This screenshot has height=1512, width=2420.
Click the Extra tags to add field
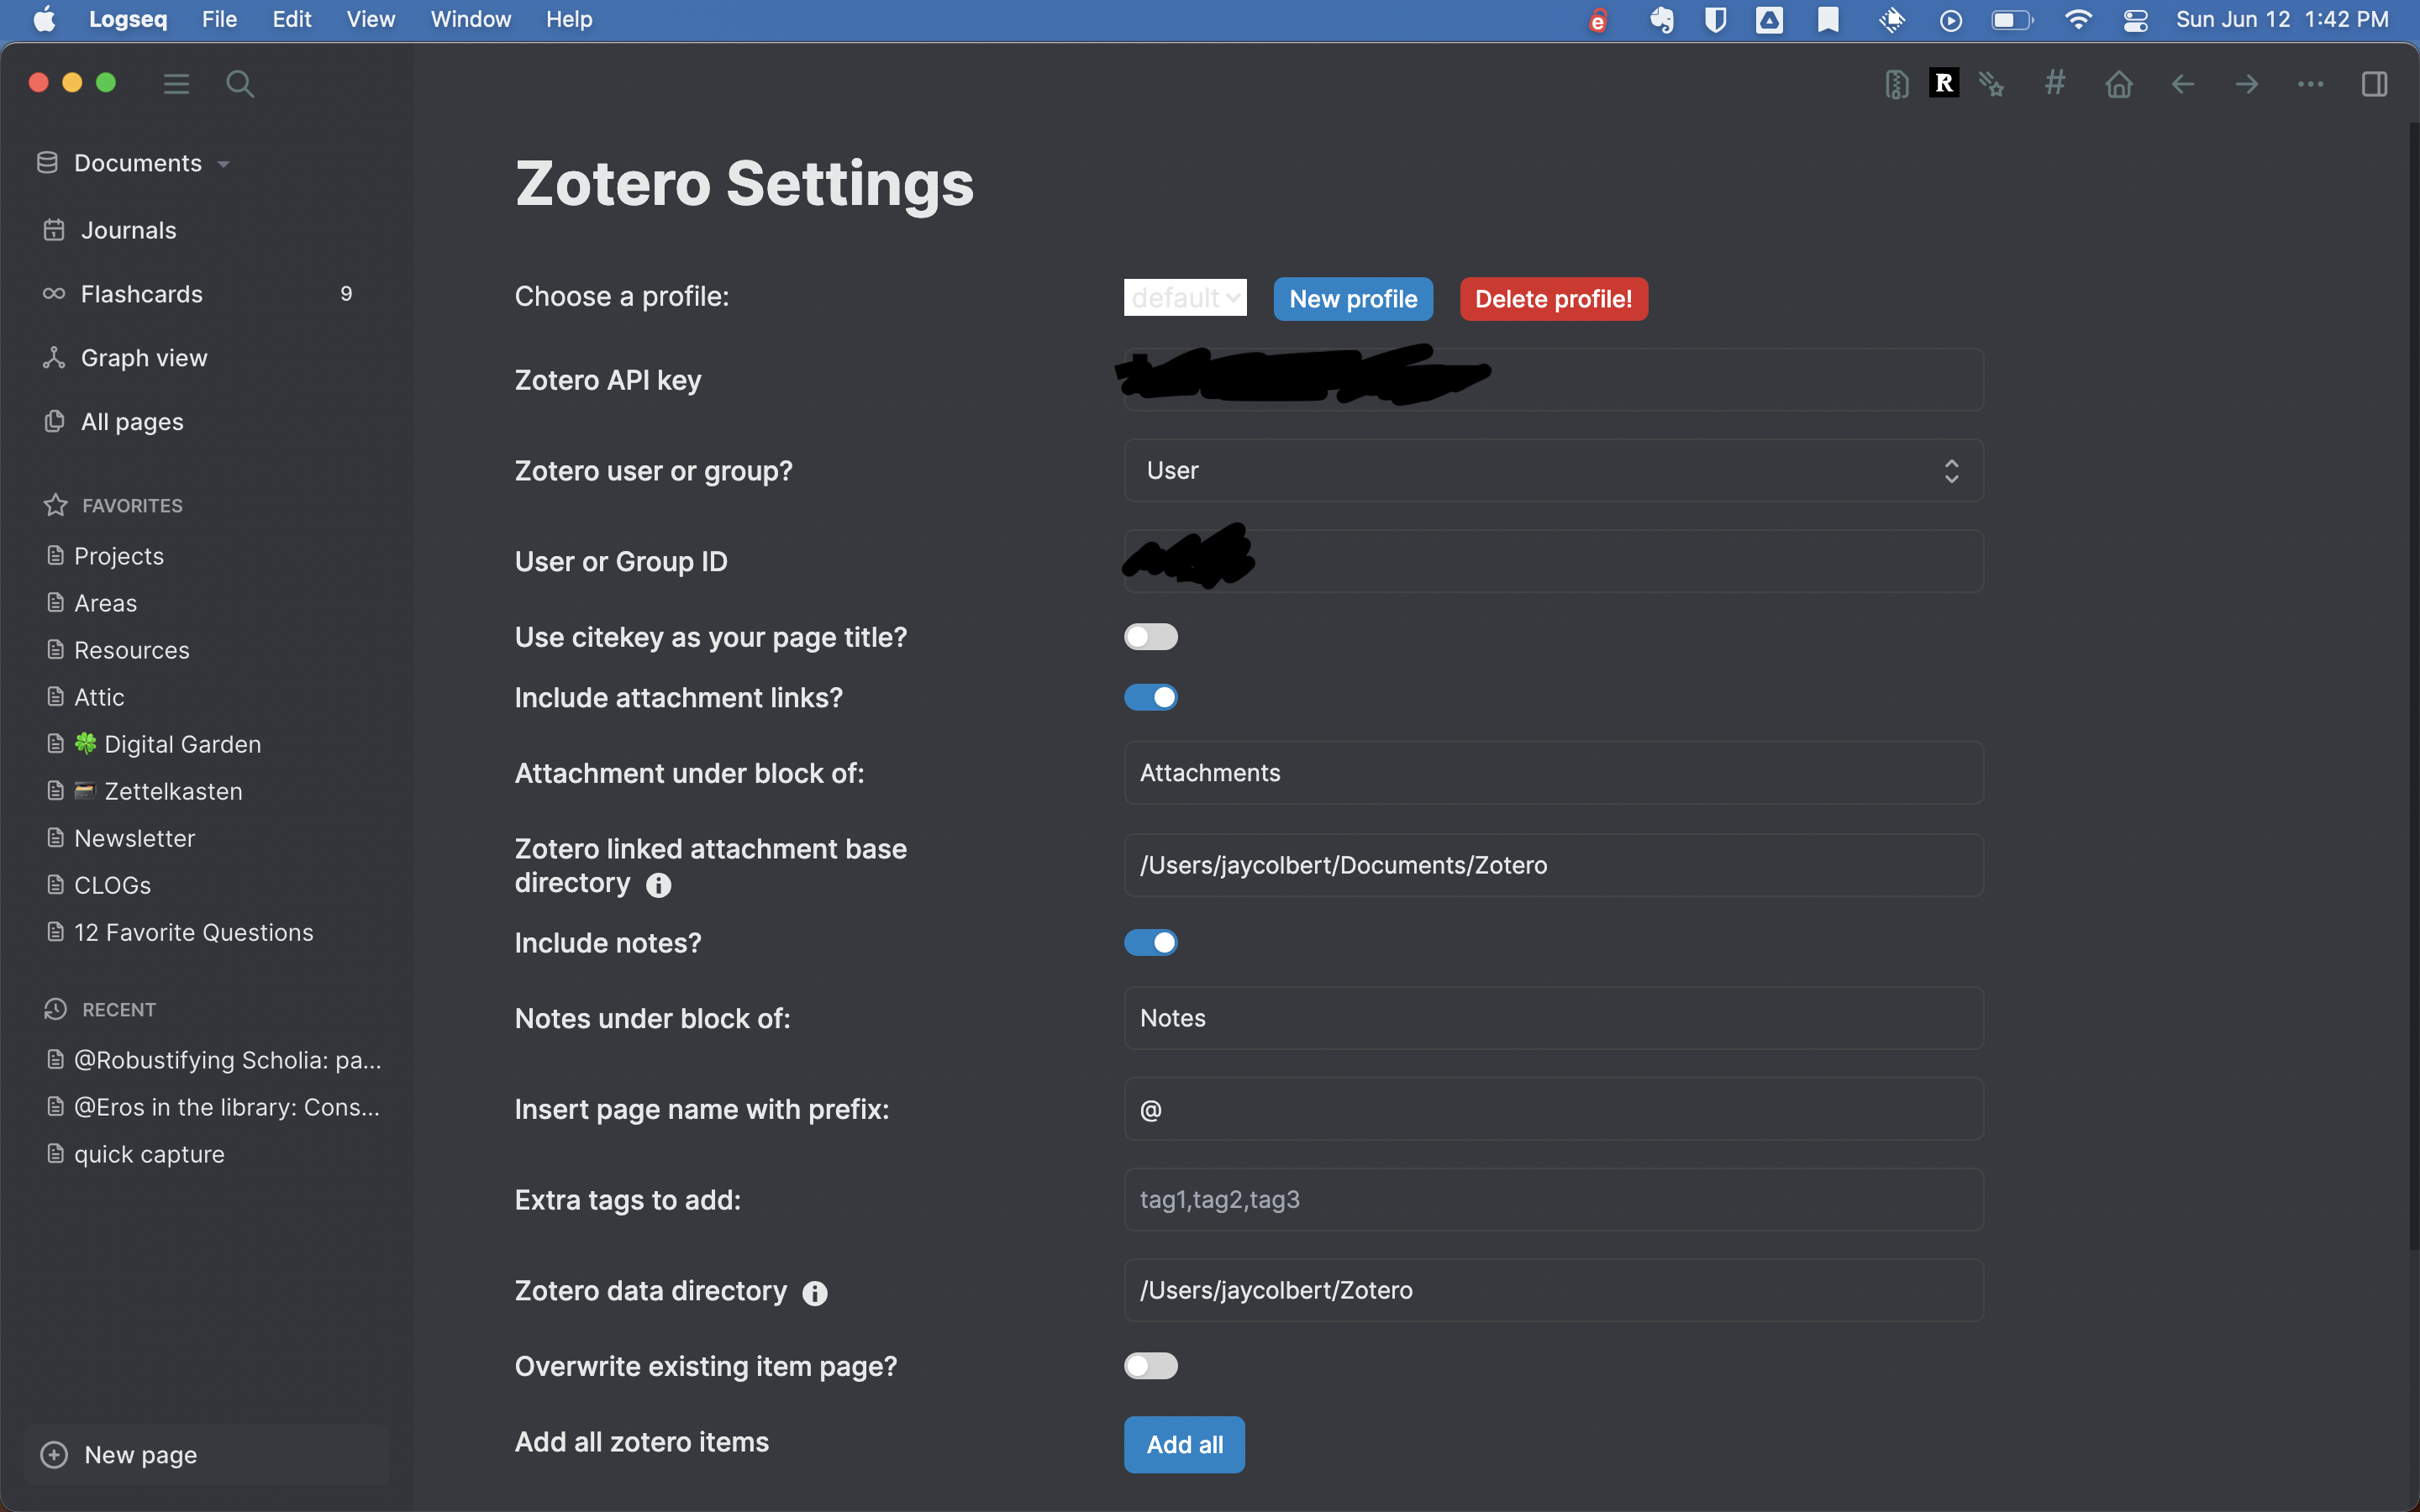tap(1553, 1199)
